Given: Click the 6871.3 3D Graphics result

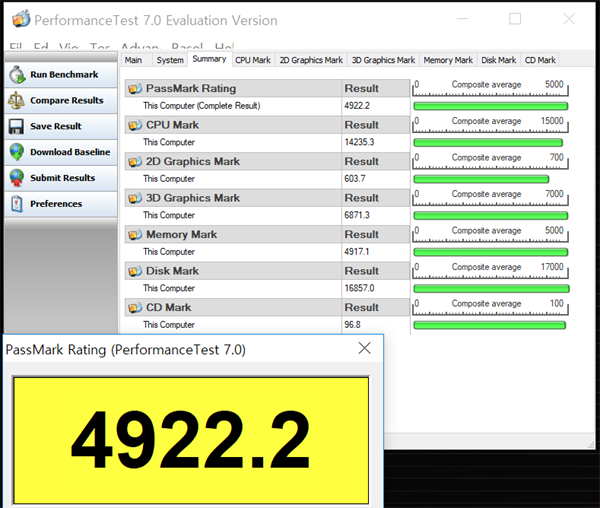Looking at the screenshot, I should click(357, 215).
